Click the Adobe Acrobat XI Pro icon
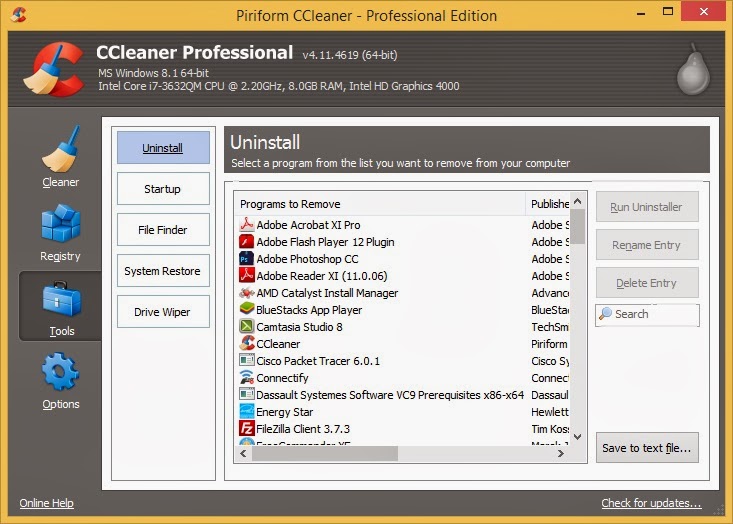This screenshot has height=524, width=733. 246,224
